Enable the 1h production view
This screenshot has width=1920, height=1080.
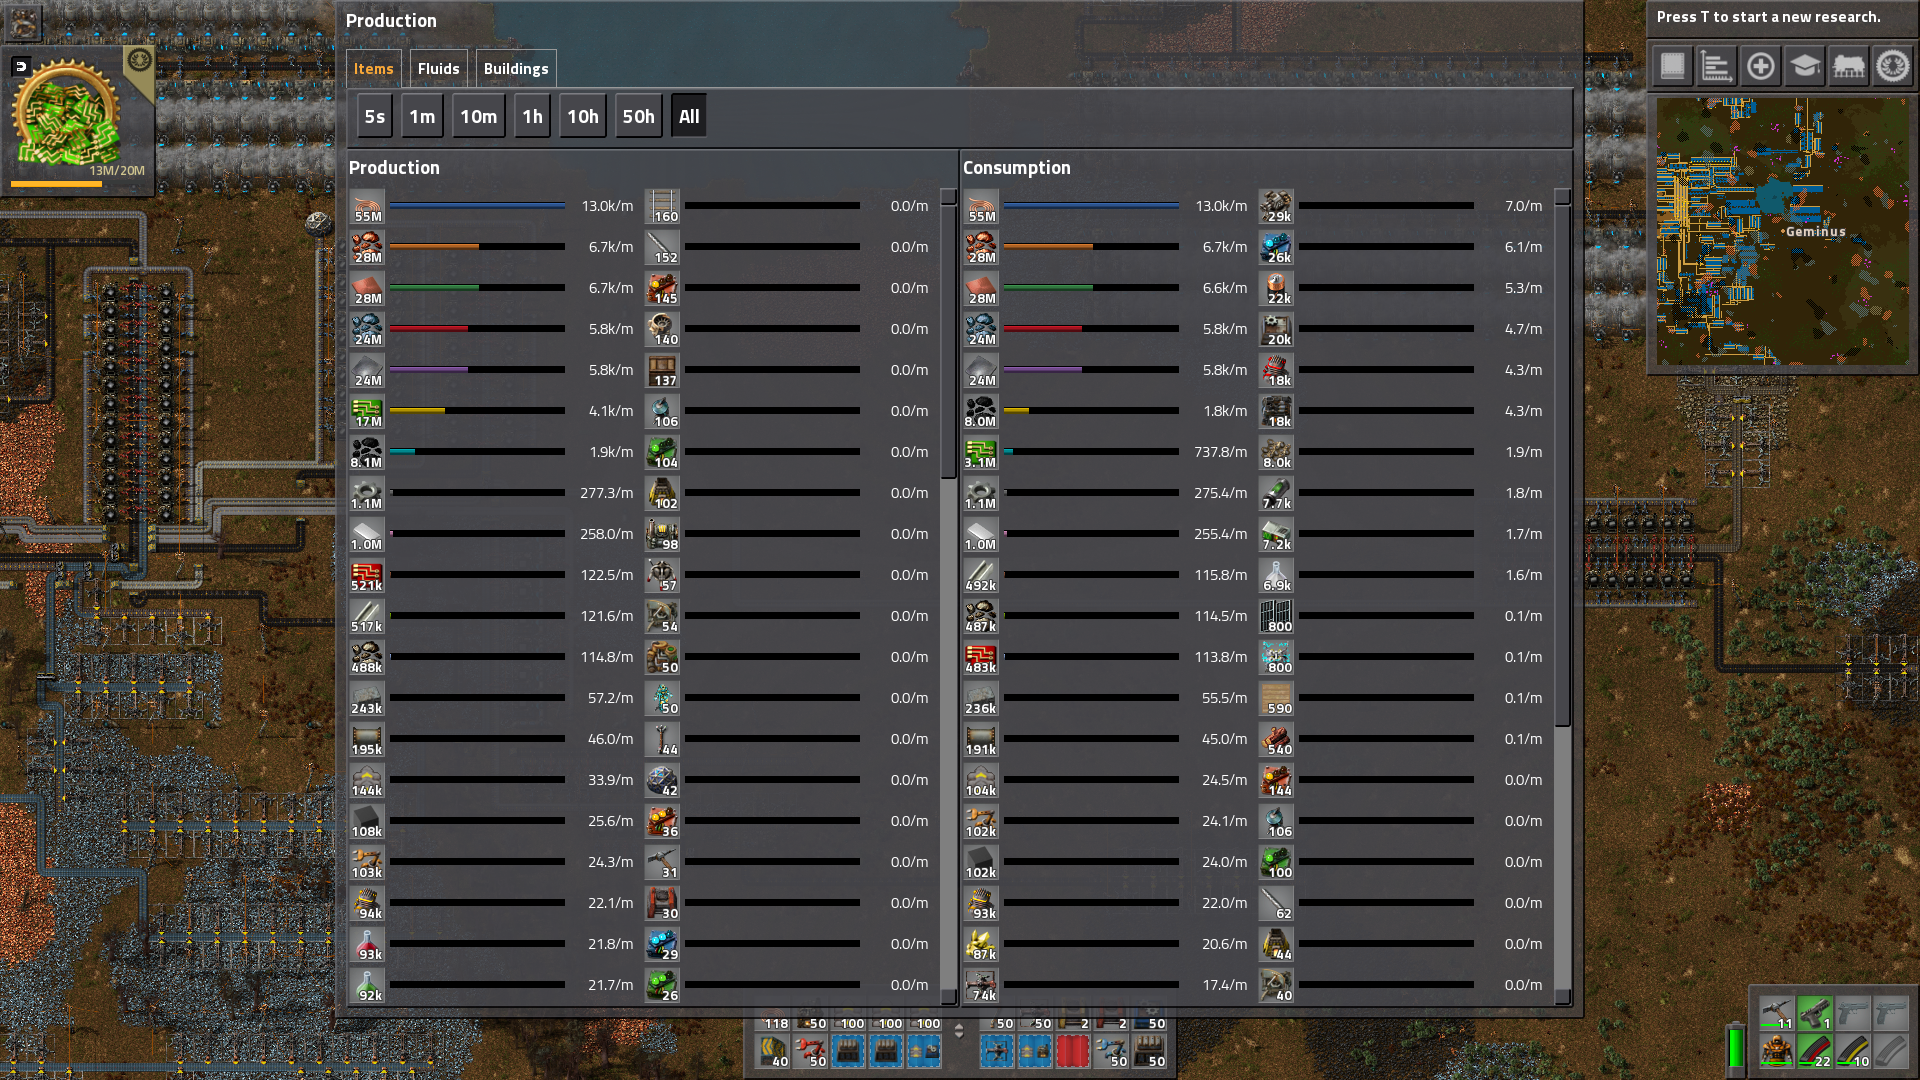pyautogui.click(x=533, y=116)
